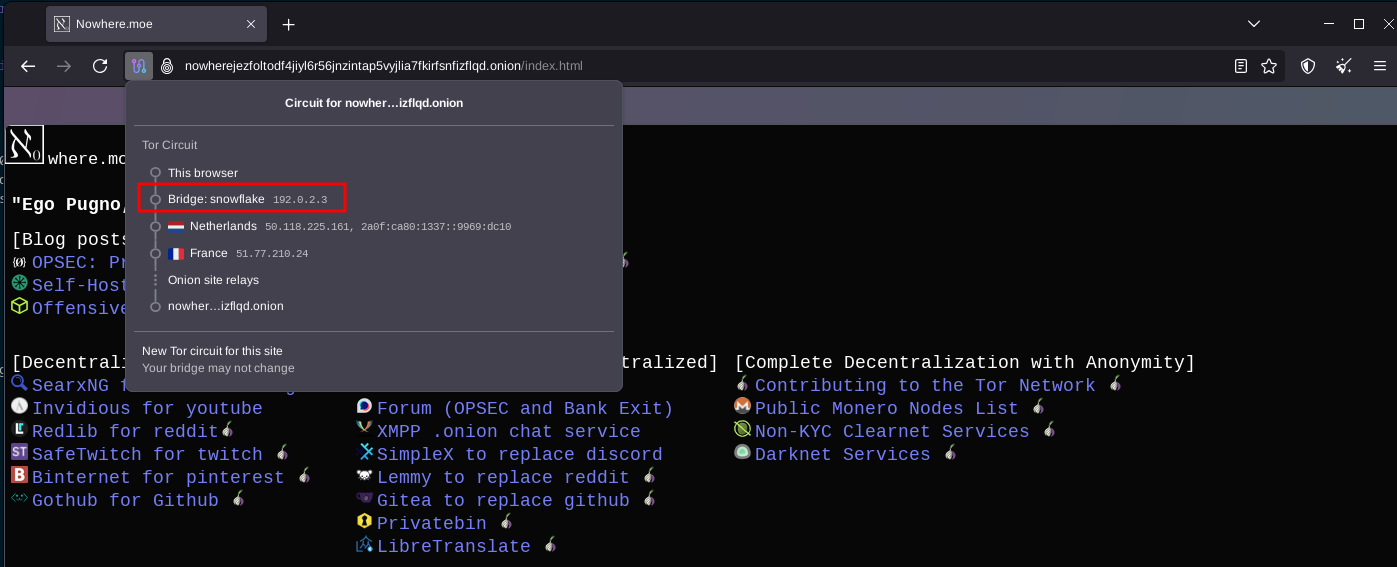
Task: Select the Nowhere.moe tab
Action: [156, 23]
